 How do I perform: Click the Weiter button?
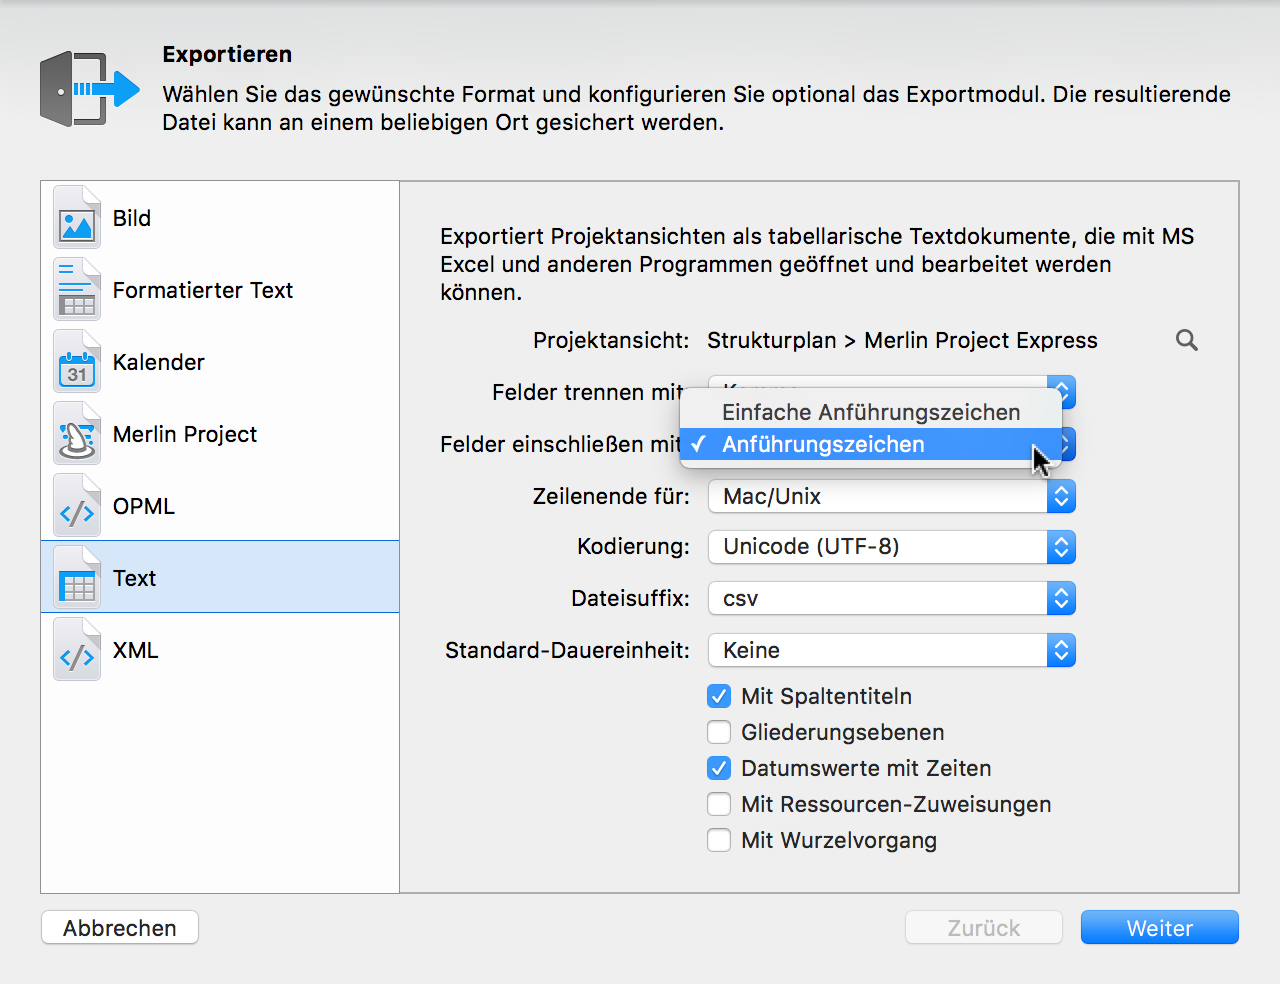1160,927
